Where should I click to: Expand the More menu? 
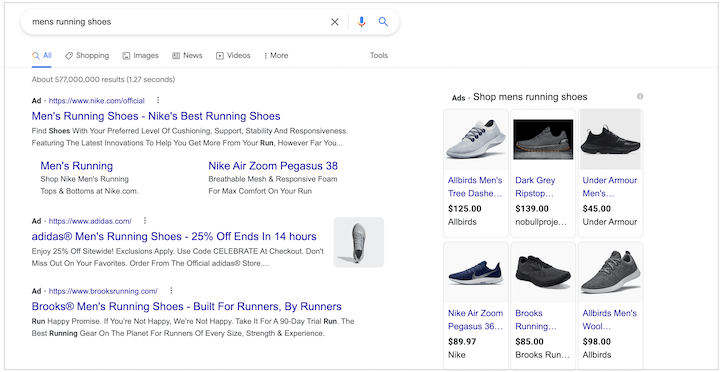[x=276, y=56]
